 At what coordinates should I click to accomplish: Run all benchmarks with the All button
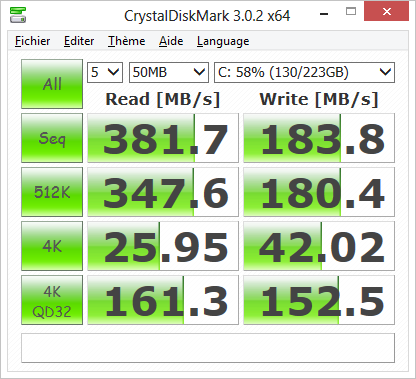click(52, 84)
